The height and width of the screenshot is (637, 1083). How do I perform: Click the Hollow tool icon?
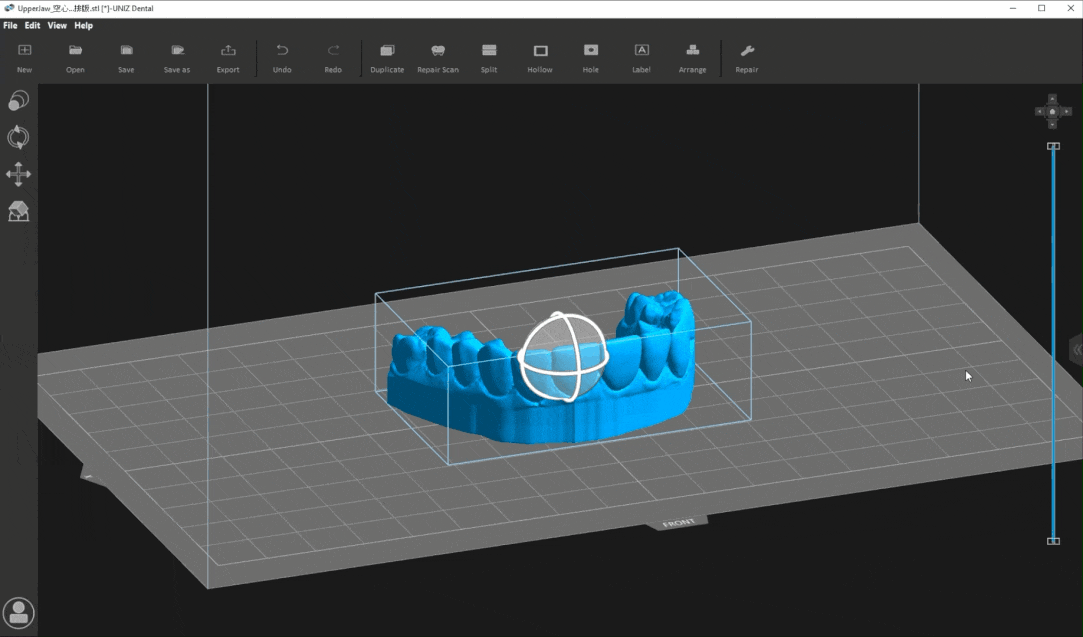click(x=540, y=58)
